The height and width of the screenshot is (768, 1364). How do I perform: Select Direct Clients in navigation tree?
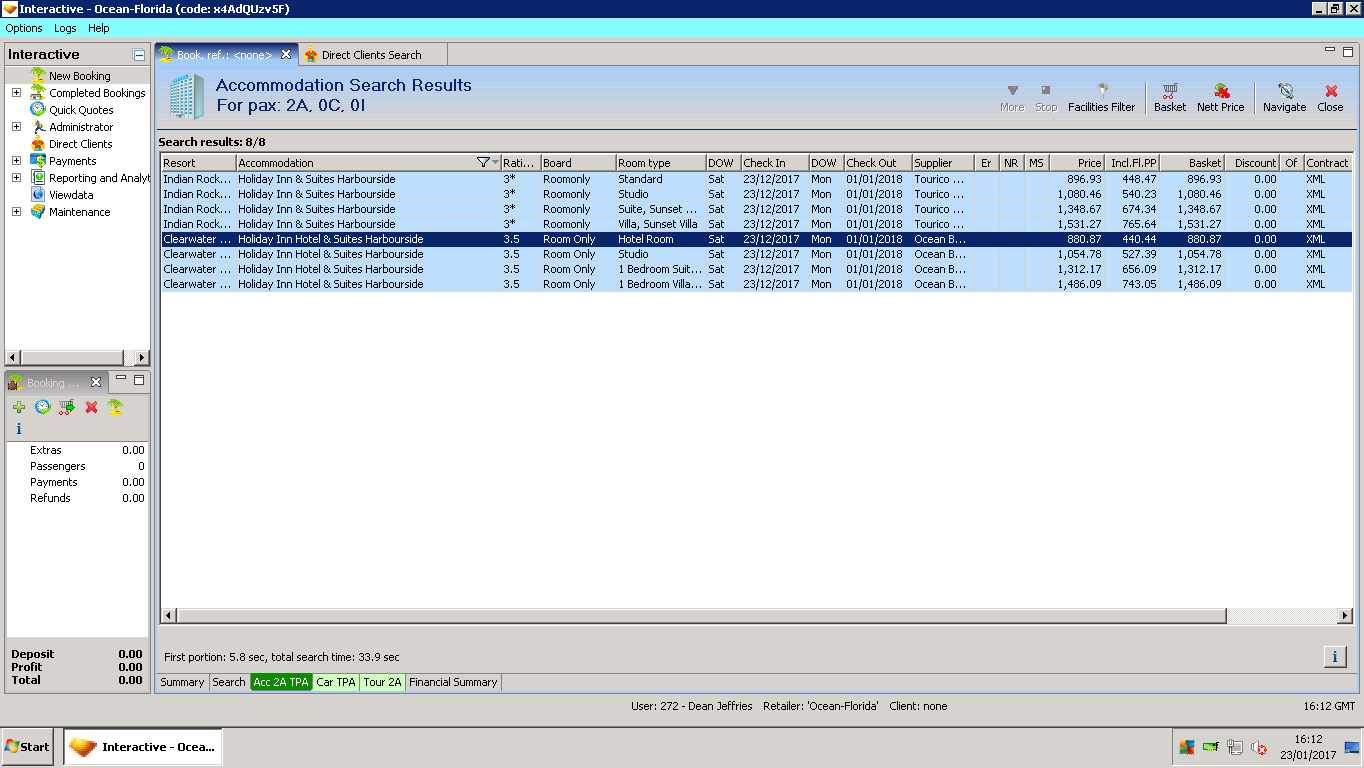[x=81, y=144]
